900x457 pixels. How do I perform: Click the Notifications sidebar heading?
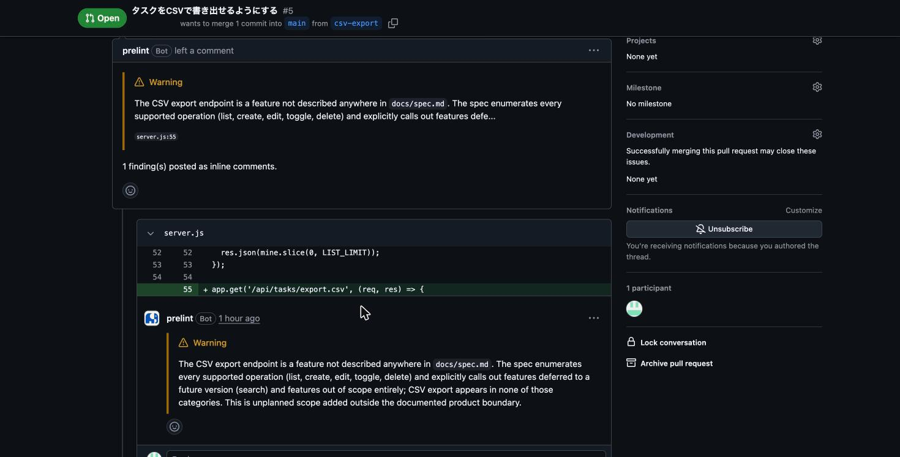(x=649, y=211)
